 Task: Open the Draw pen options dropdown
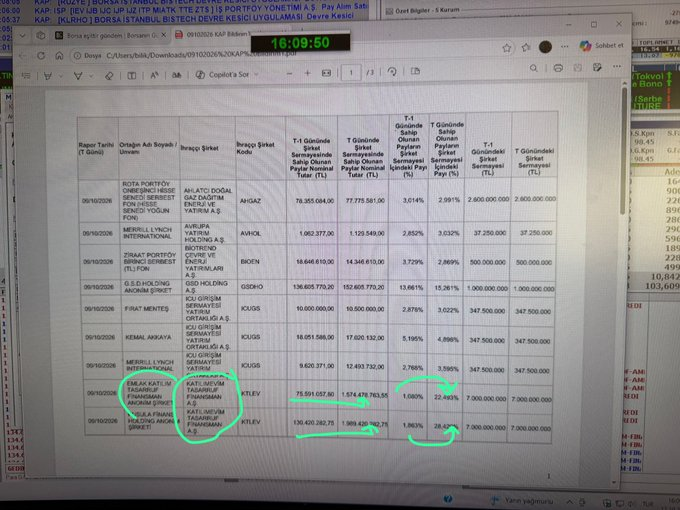pyautogui.click(x=61, y=76)
